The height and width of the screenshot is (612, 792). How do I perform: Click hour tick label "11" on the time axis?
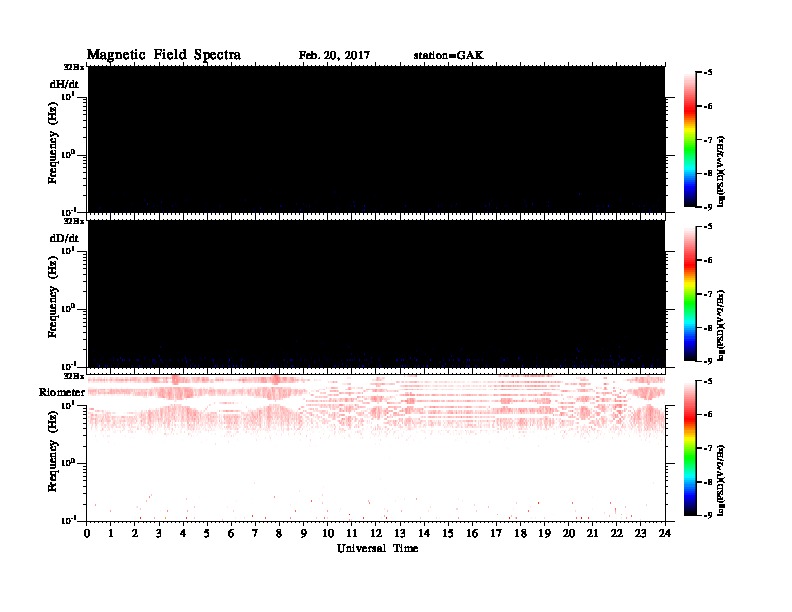[x=352, y=533]
